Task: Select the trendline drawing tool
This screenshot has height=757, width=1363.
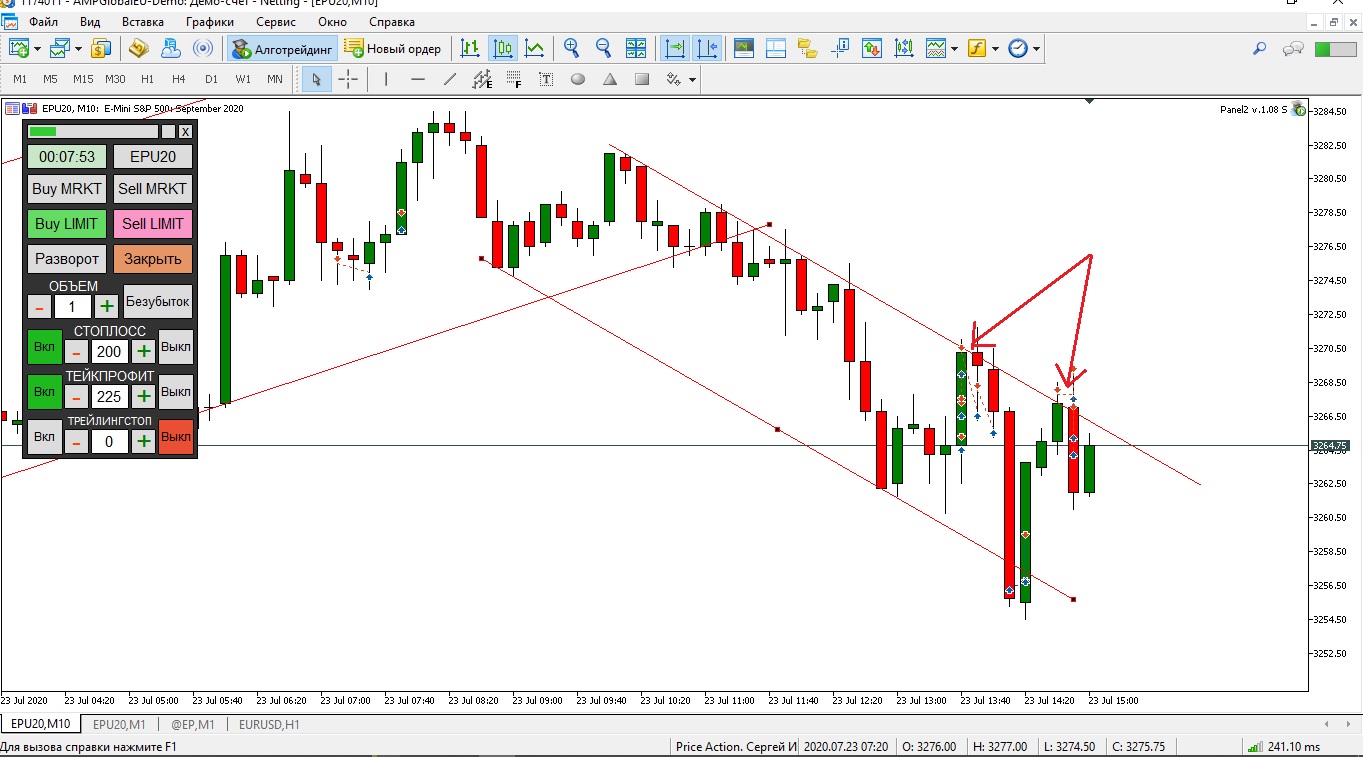Action: [x=450, y=79]
